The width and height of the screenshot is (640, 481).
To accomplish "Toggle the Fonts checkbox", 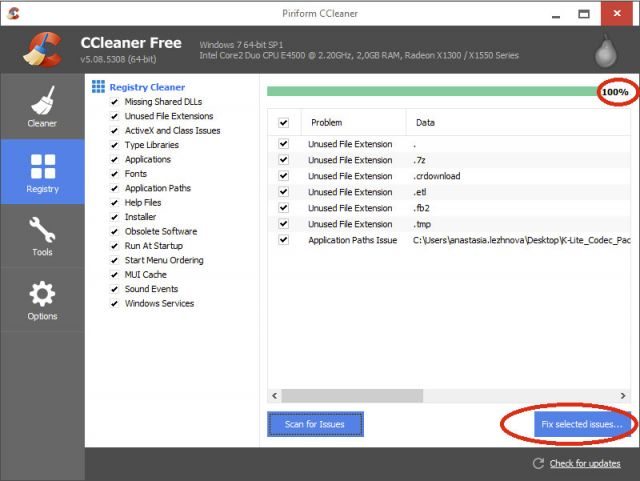I will (x=115, y=174).
